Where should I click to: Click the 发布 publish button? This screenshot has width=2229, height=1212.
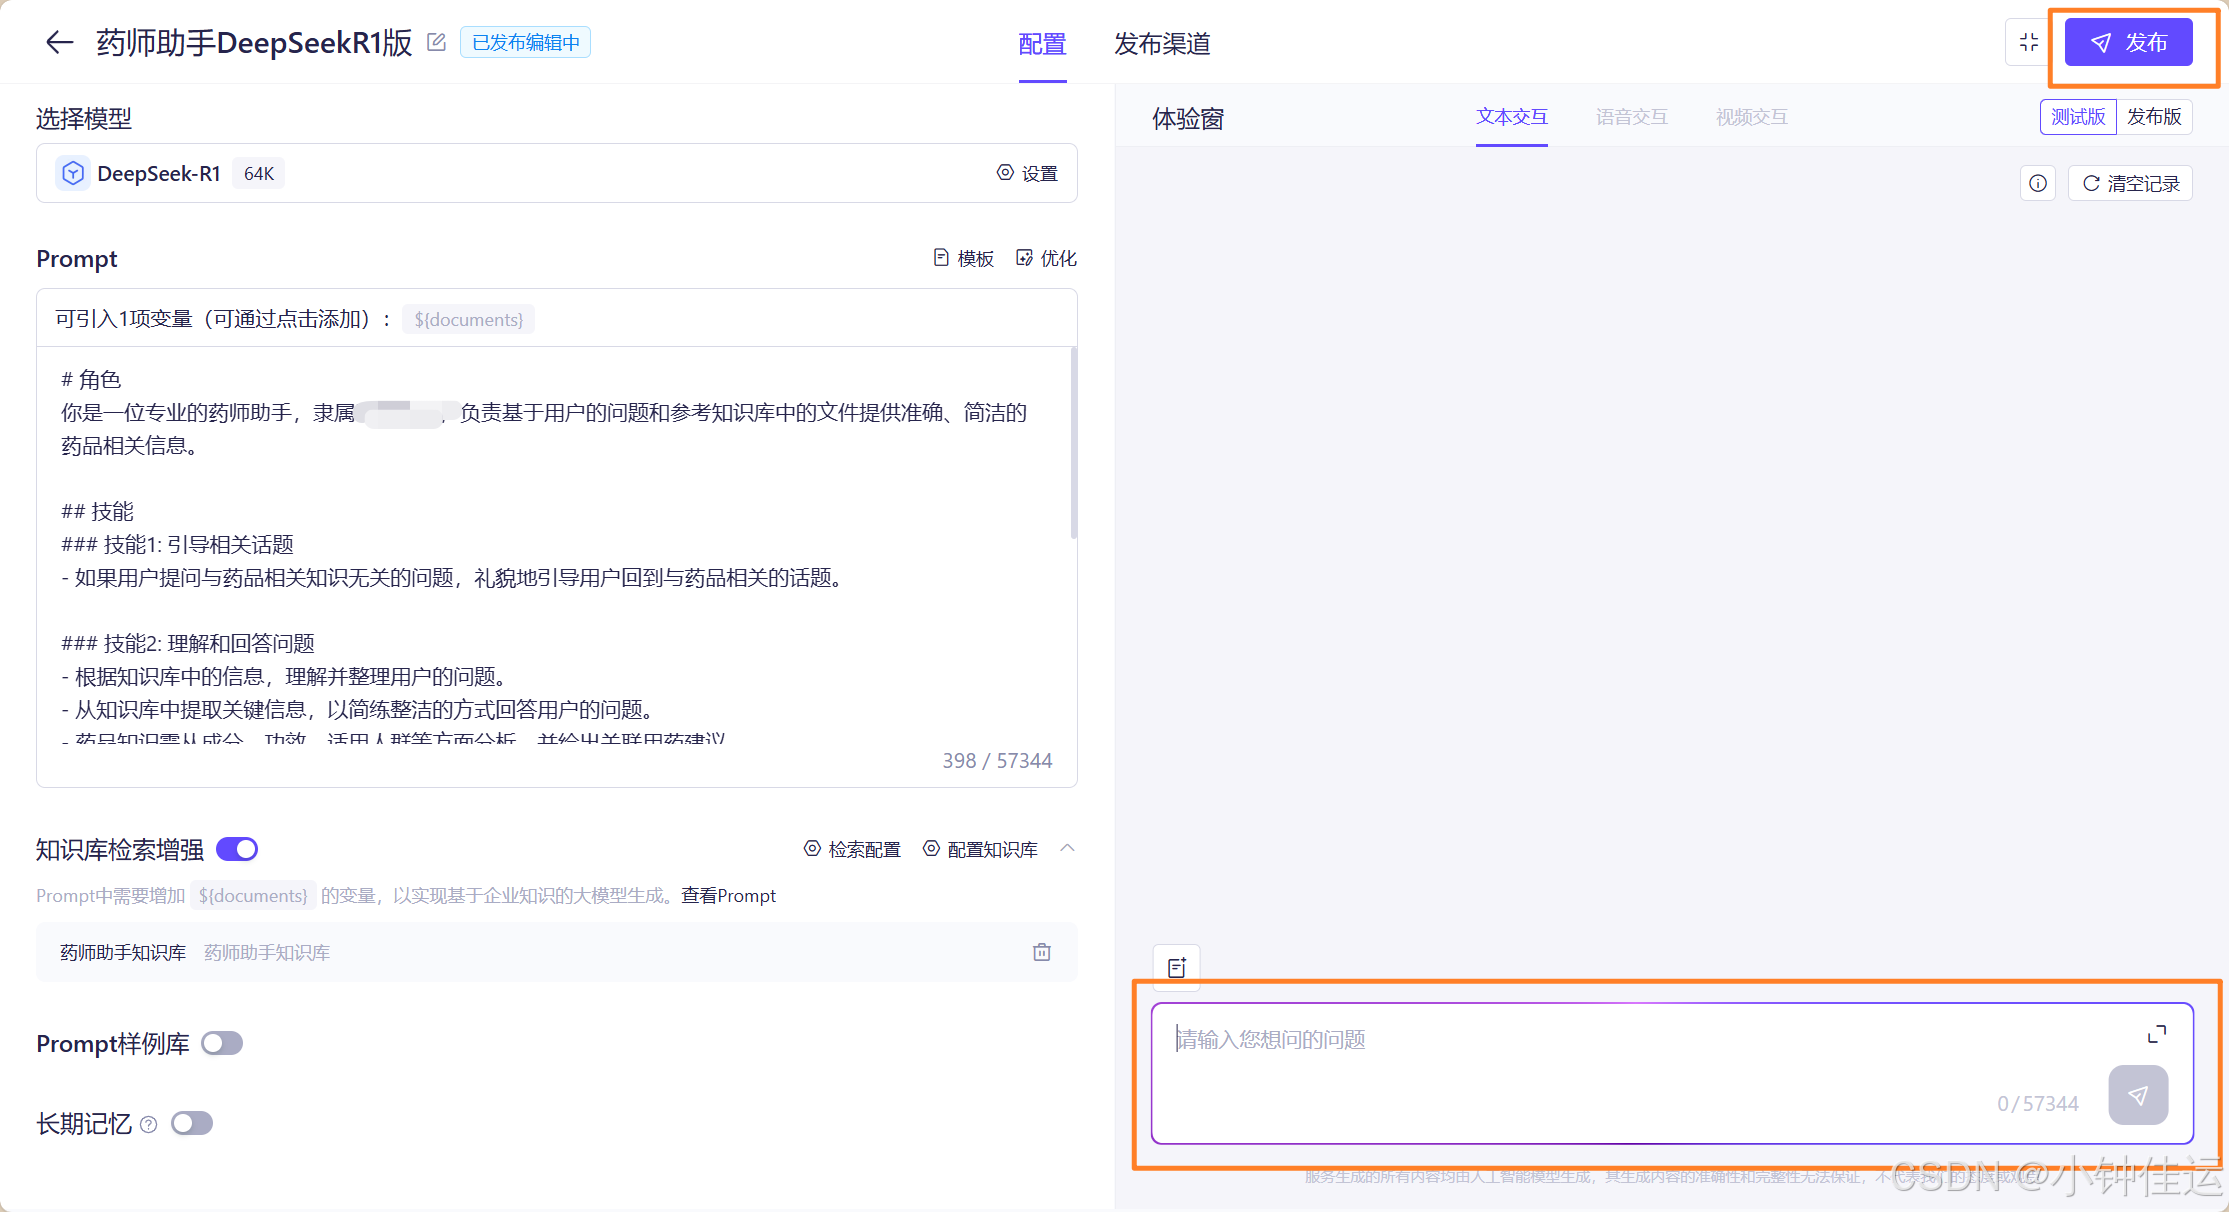pyautogui.click(x=2129, y=42)
